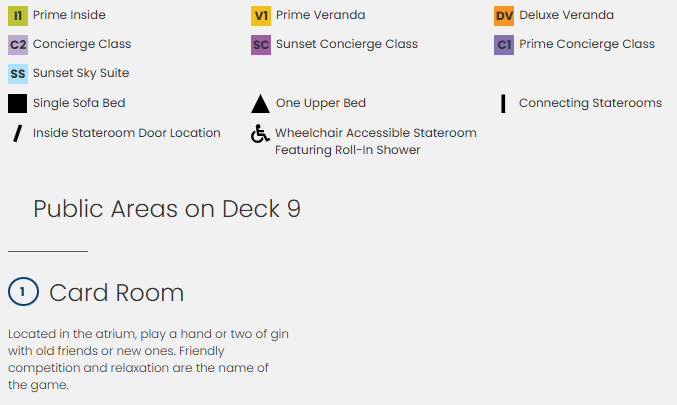Click the Prime Veranda 'V1' legend badge
The height and width of the screenshot is (405, 677).
coord(260,16)
